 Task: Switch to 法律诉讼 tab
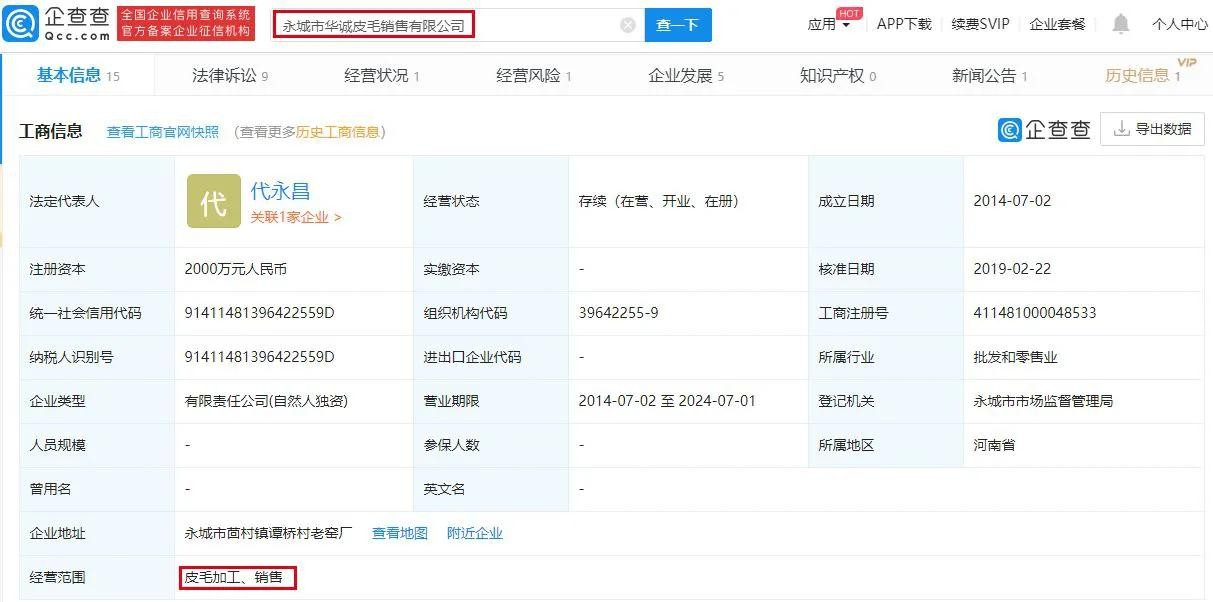click(229, 75)
